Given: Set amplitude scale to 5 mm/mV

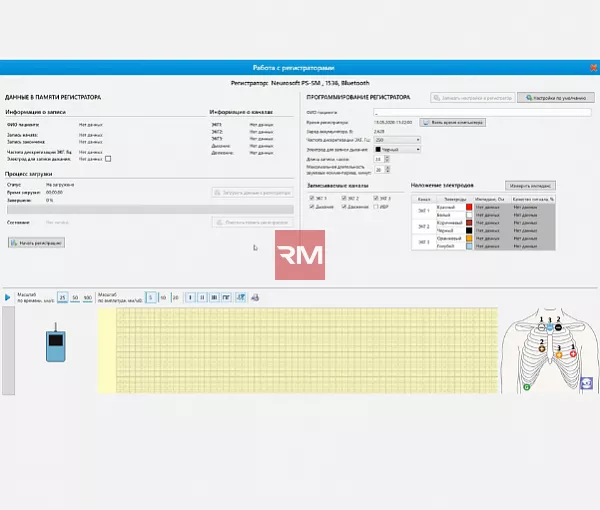Looking at the screenshot, I should point(151,297).
